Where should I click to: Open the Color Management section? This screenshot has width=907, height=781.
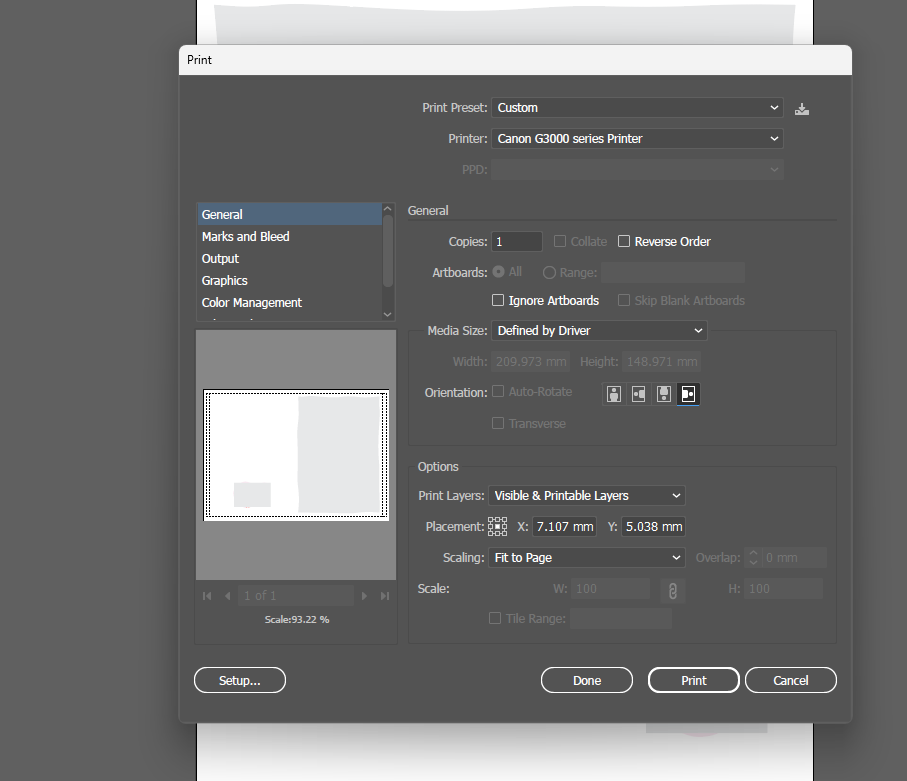tap(252, 303)
